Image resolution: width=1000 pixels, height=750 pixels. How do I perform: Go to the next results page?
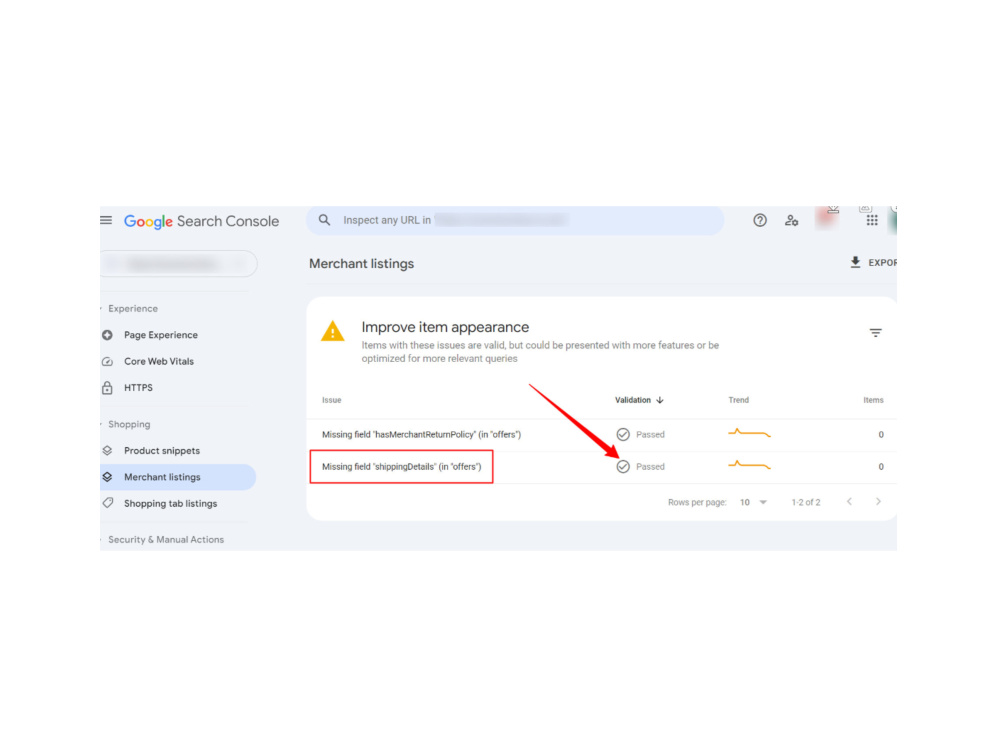[878, 502]
